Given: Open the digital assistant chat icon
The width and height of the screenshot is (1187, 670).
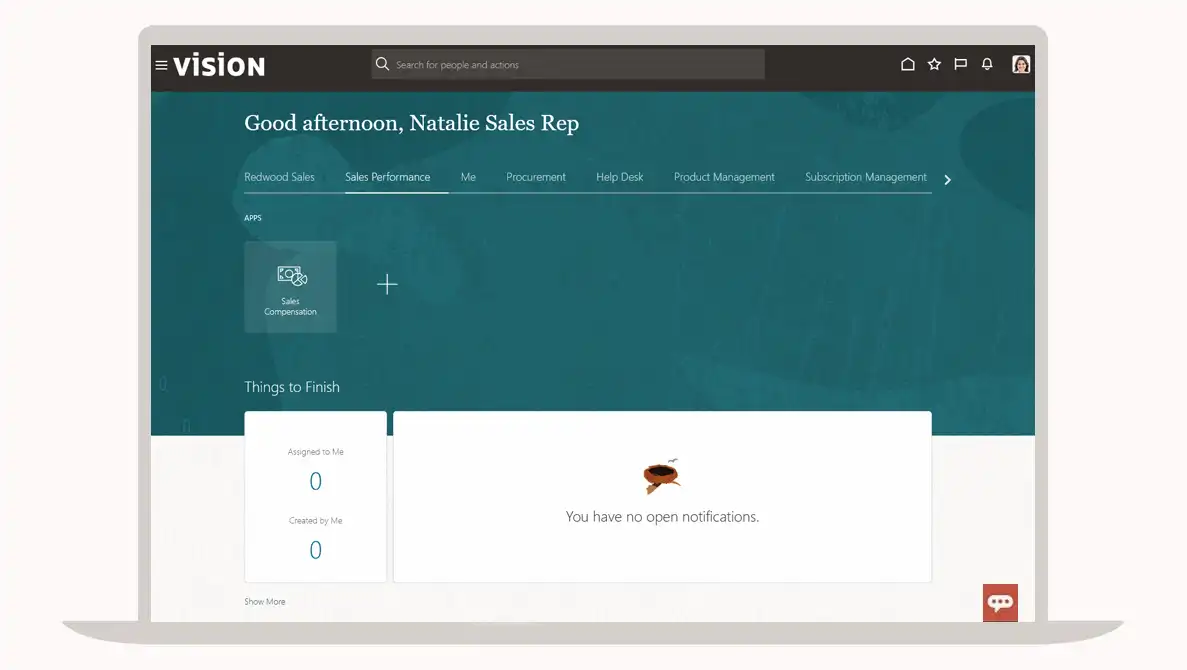Looking at the screenshot, I should [999, 602].
